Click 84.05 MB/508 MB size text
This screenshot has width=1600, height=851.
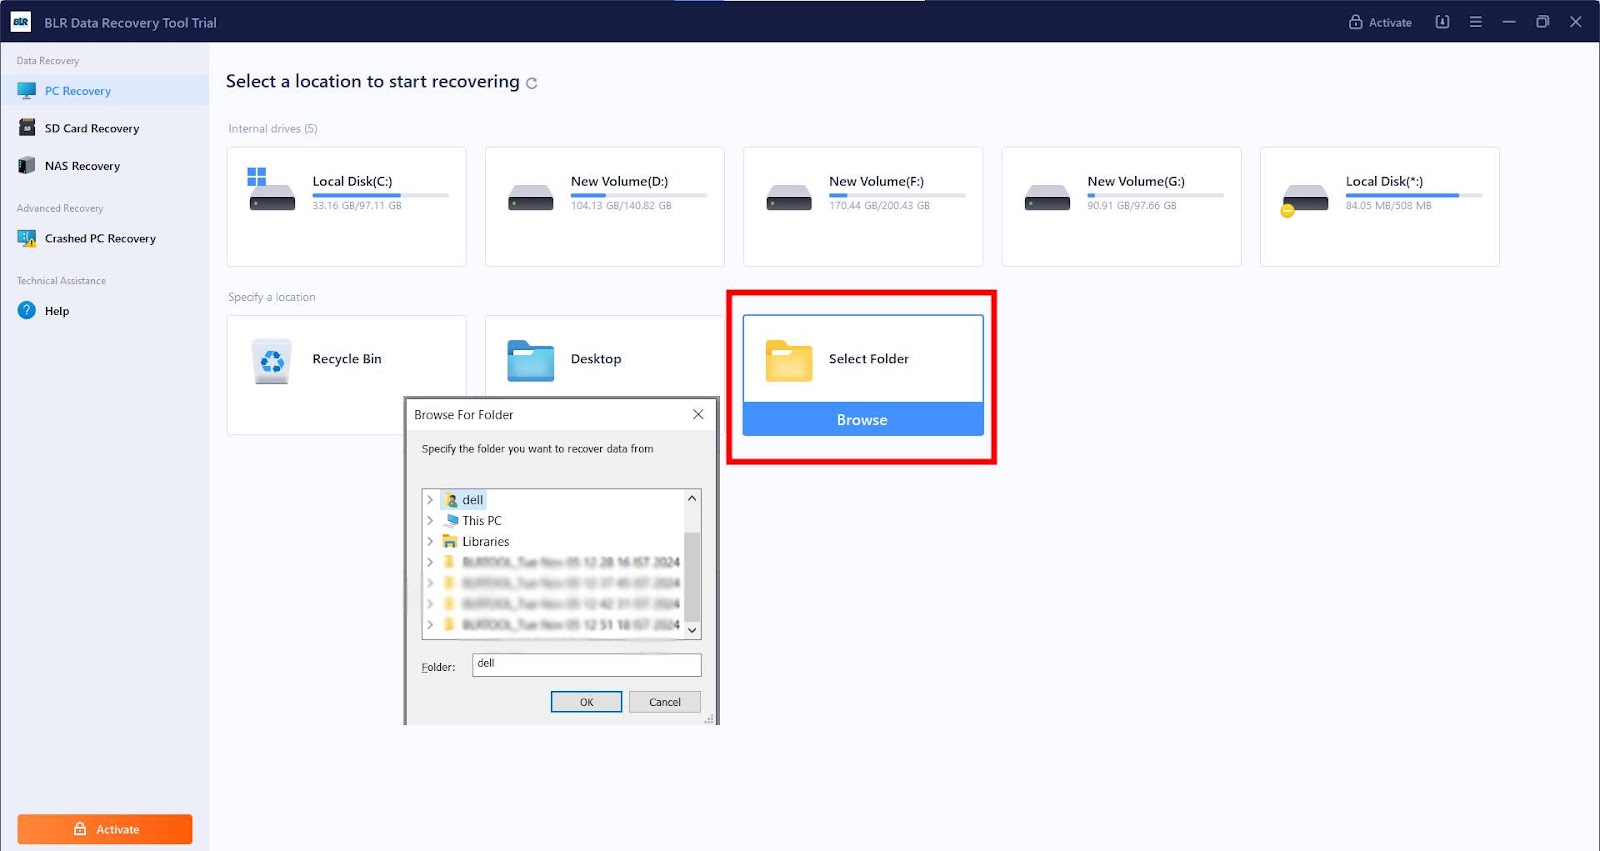click(x=1388, y=206)
